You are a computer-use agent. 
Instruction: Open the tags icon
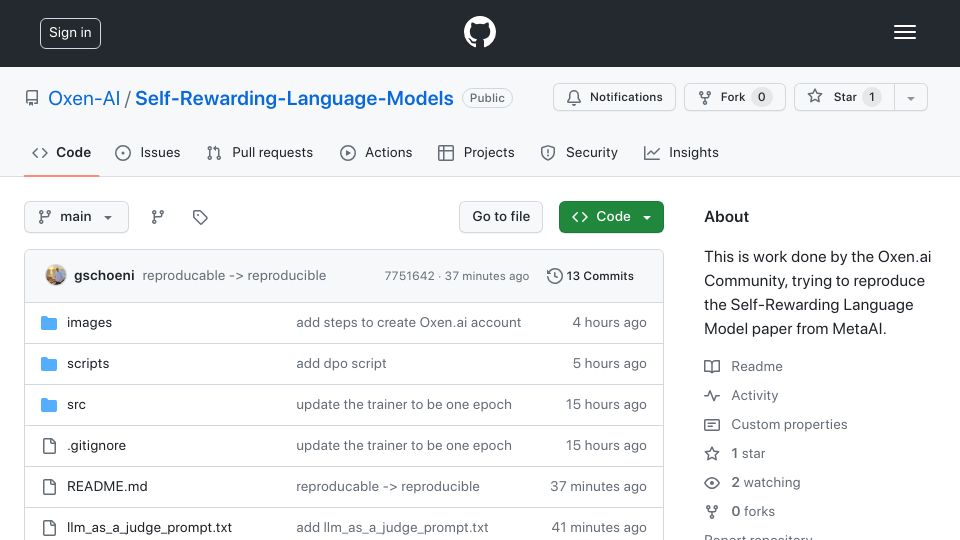tap(200, 217)
